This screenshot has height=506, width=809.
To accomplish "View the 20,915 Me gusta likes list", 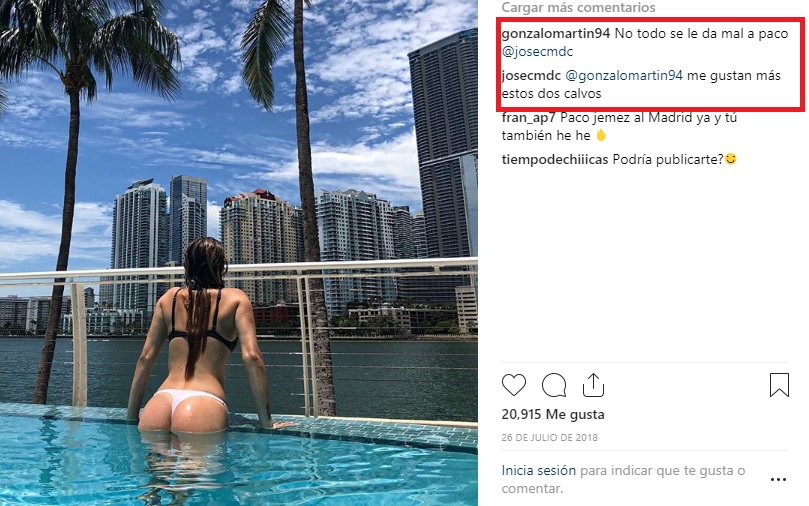I will pos(553,414).
